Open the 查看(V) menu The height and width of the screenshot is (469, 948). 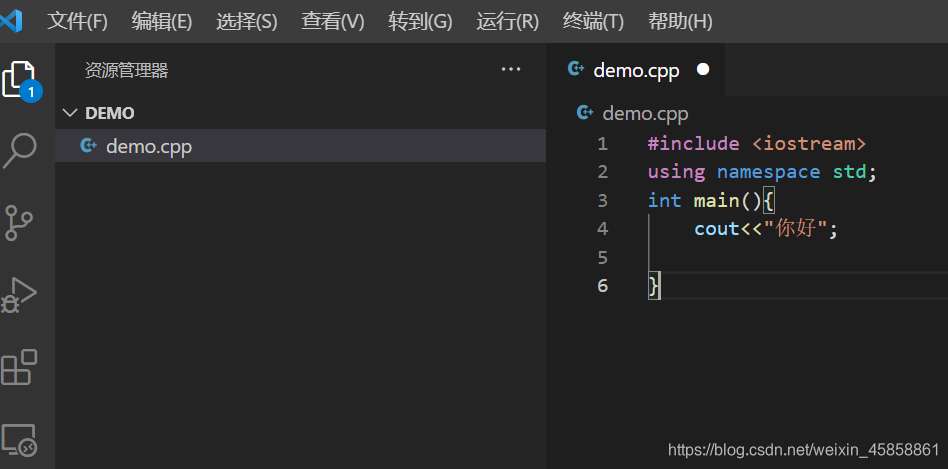[x=333, y=22]
